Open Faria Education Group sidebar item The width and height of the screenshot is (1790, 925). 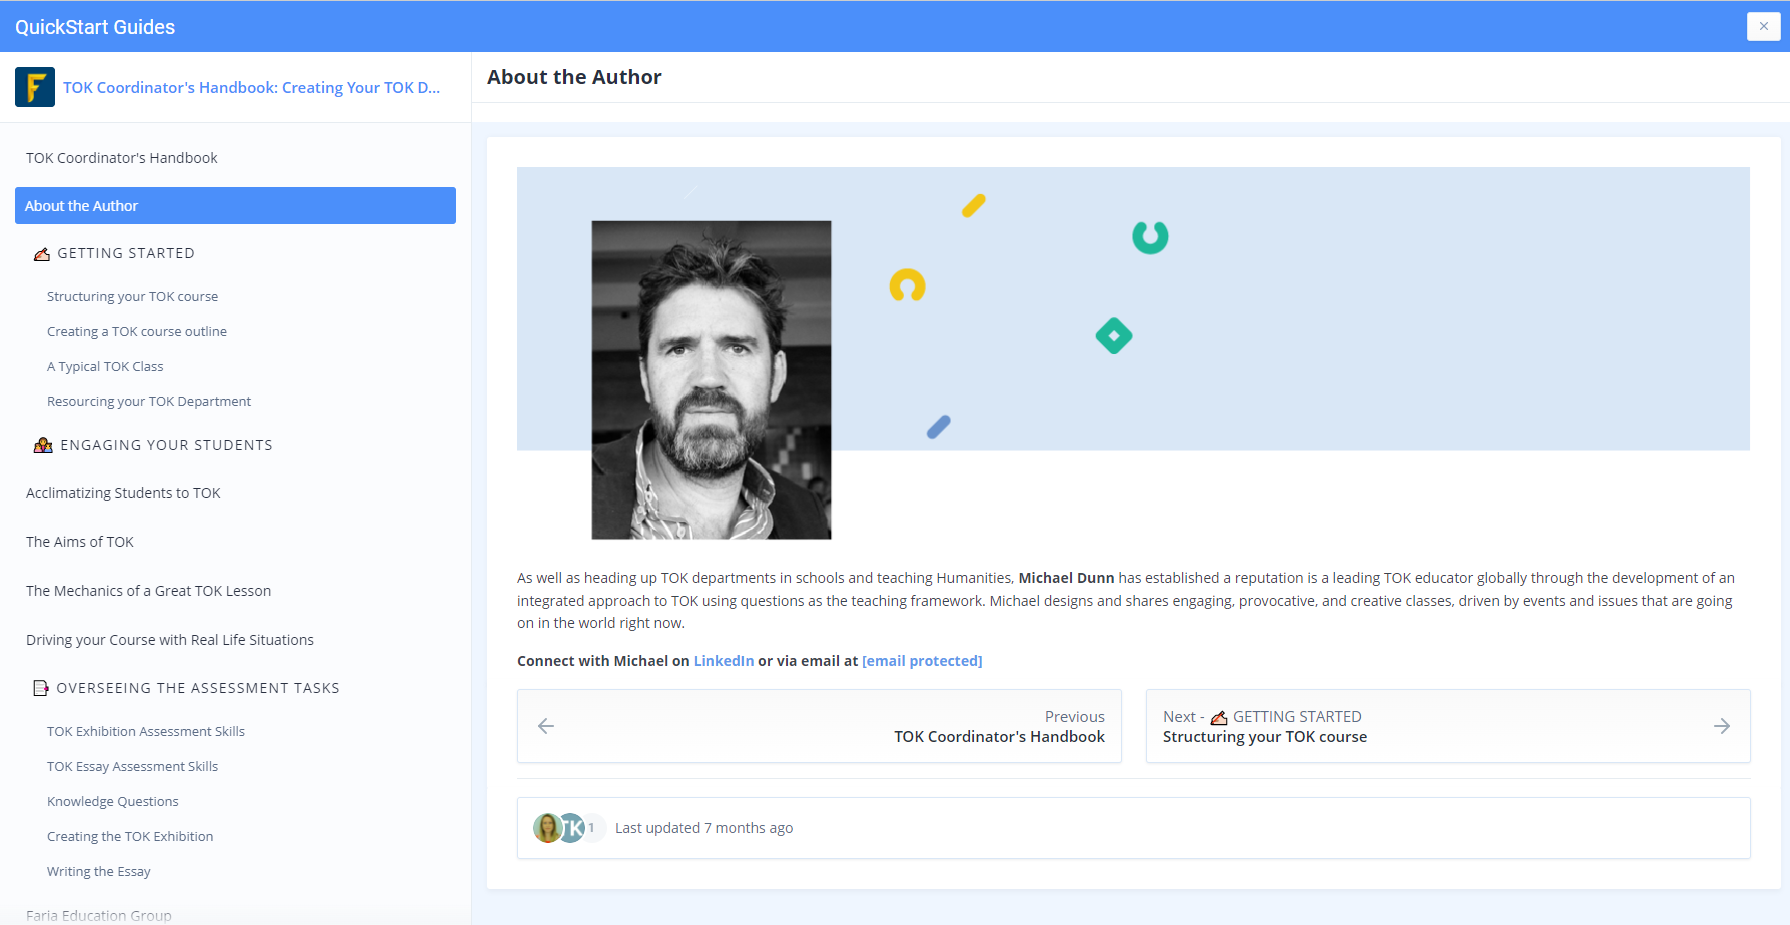pos(99,915)
